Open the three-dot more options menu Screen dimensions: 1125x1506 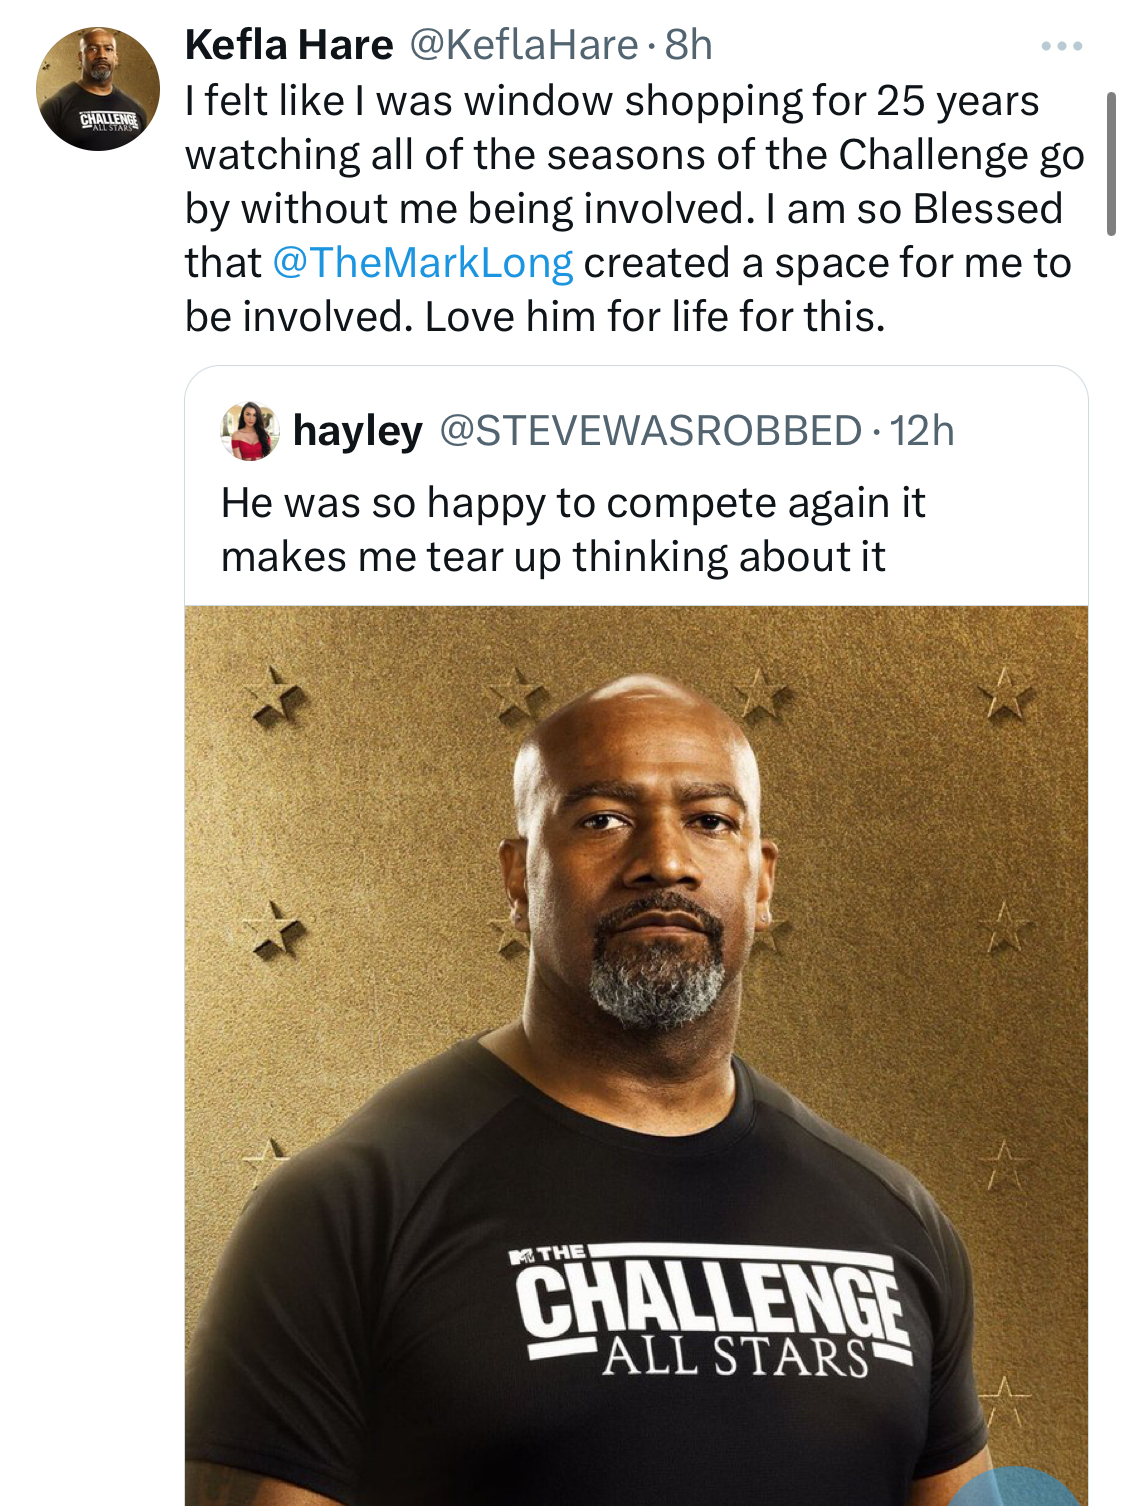click(x=1061, y=46)
